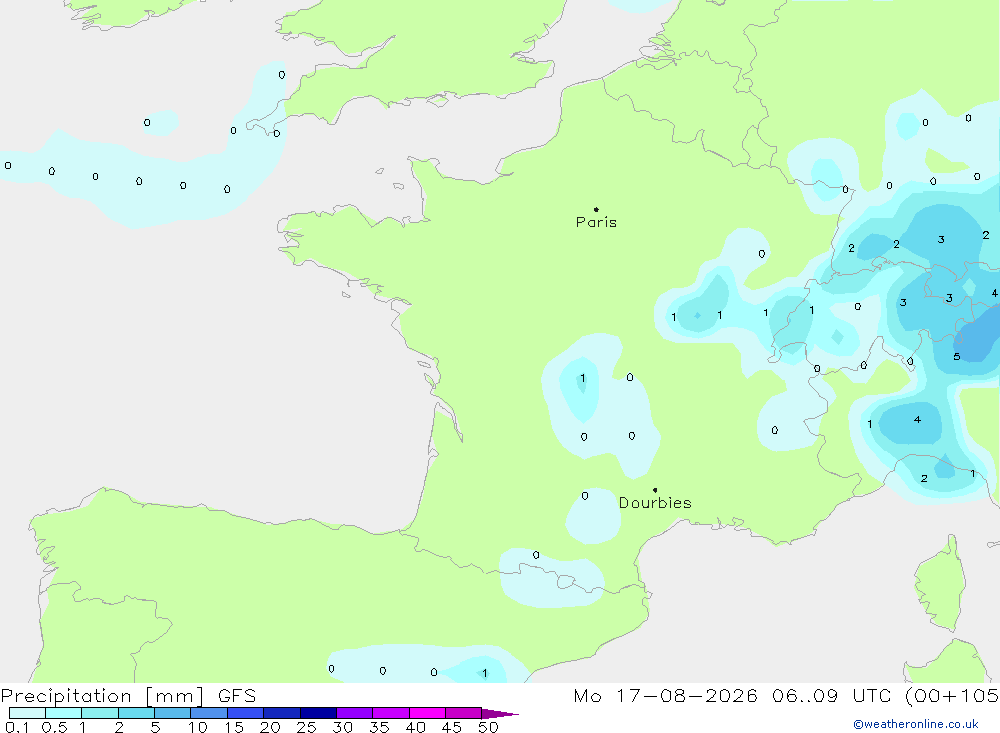1000x733 pixels.
Task: Click the Corsica island on the map
Action: coord(941,584)
